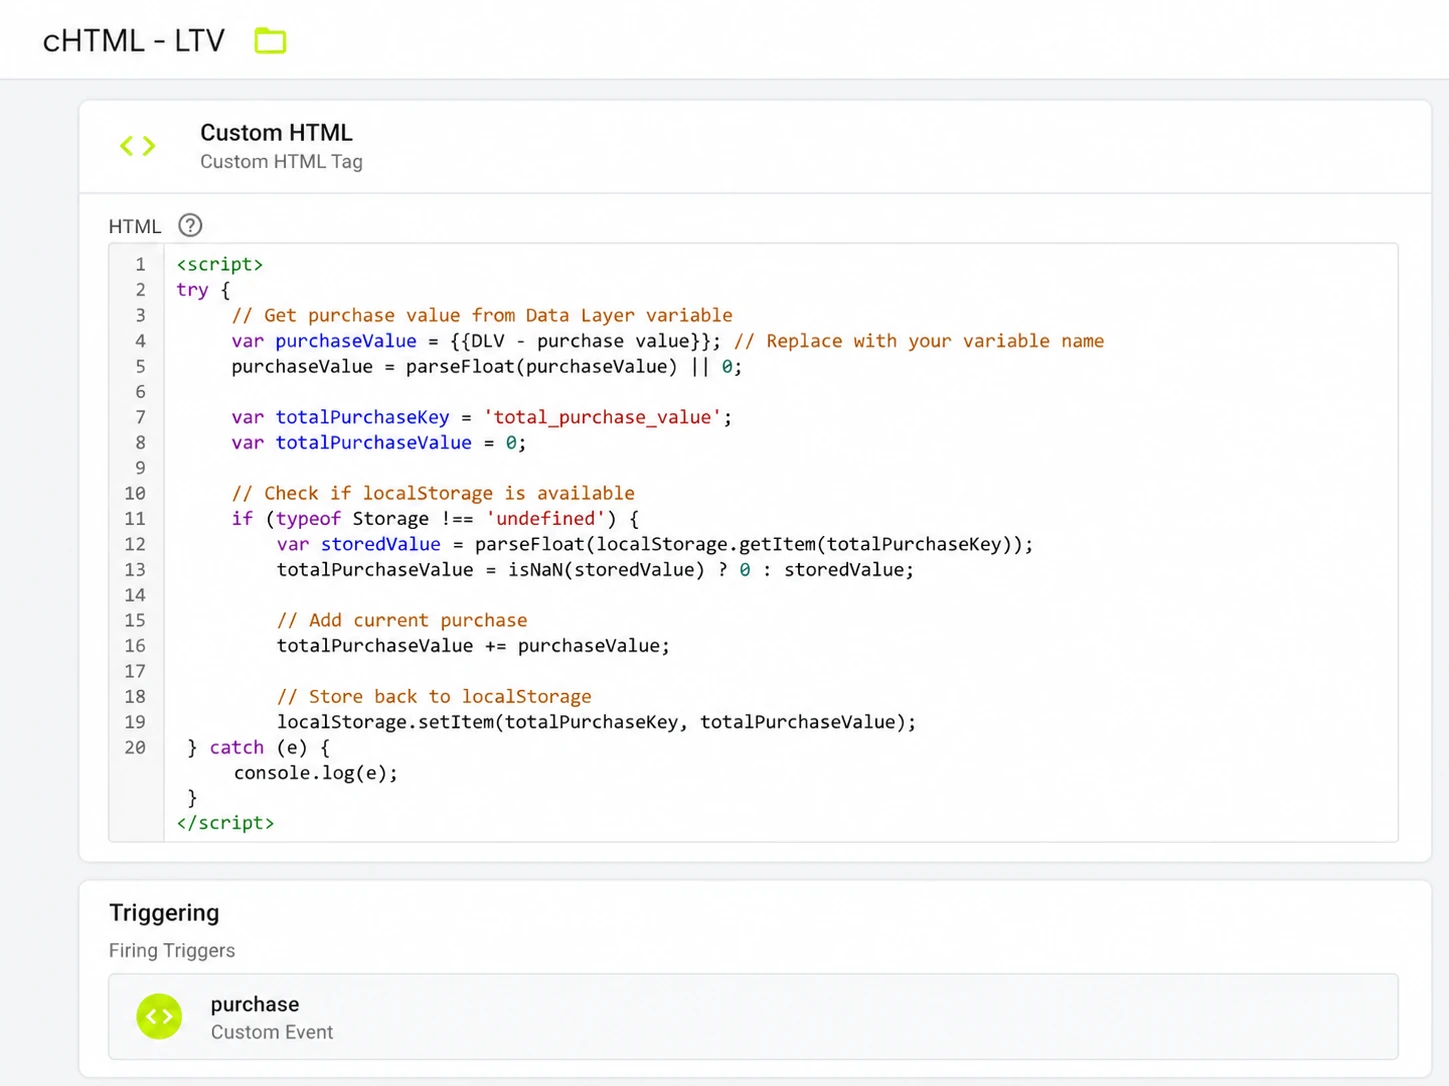Click the purchase trigger green icon
The width and height of the screenshot is (1449, 1086).
(x=159, y=1017)
